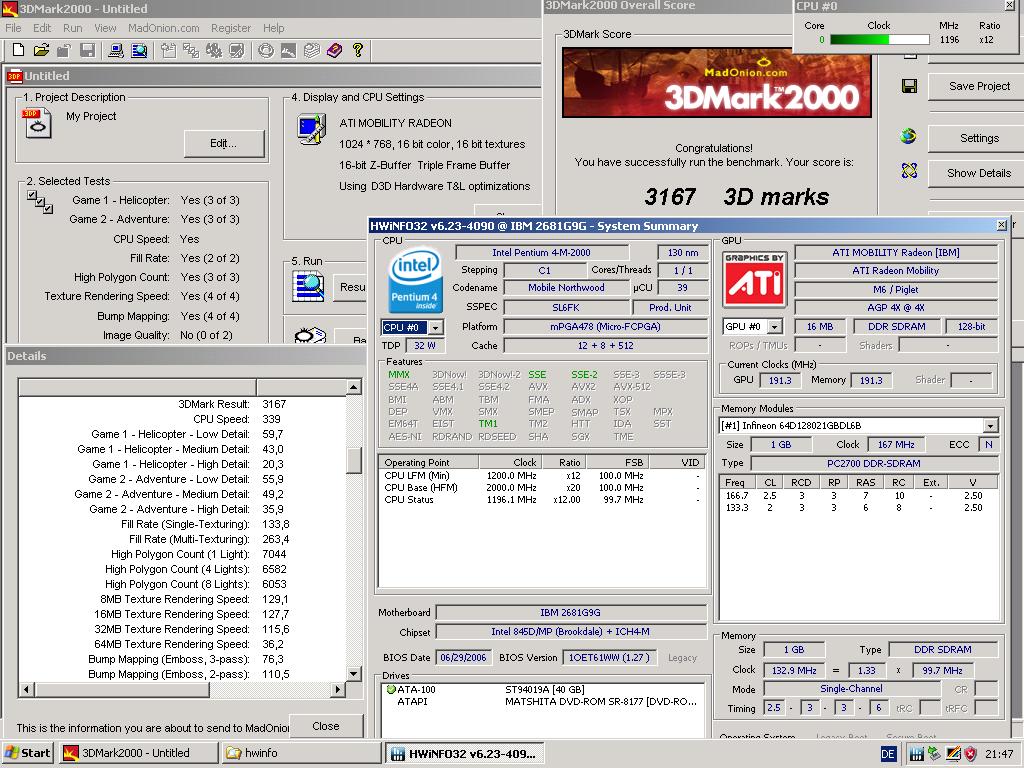Click the Details horizontal scrollbar right arrow

click(338, 689)
